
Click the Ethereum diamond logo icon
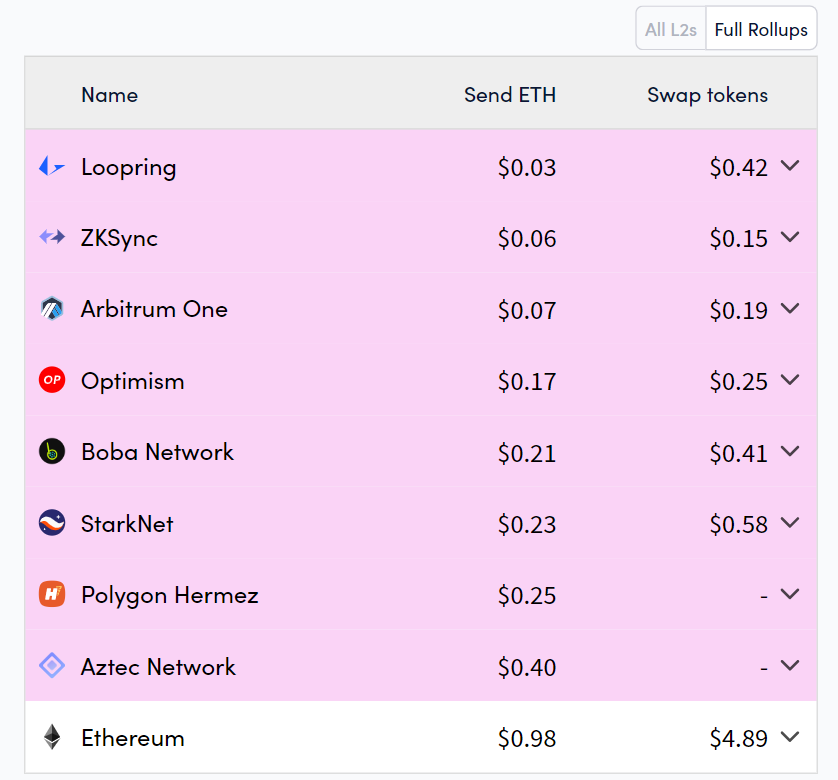pos(52,738)
